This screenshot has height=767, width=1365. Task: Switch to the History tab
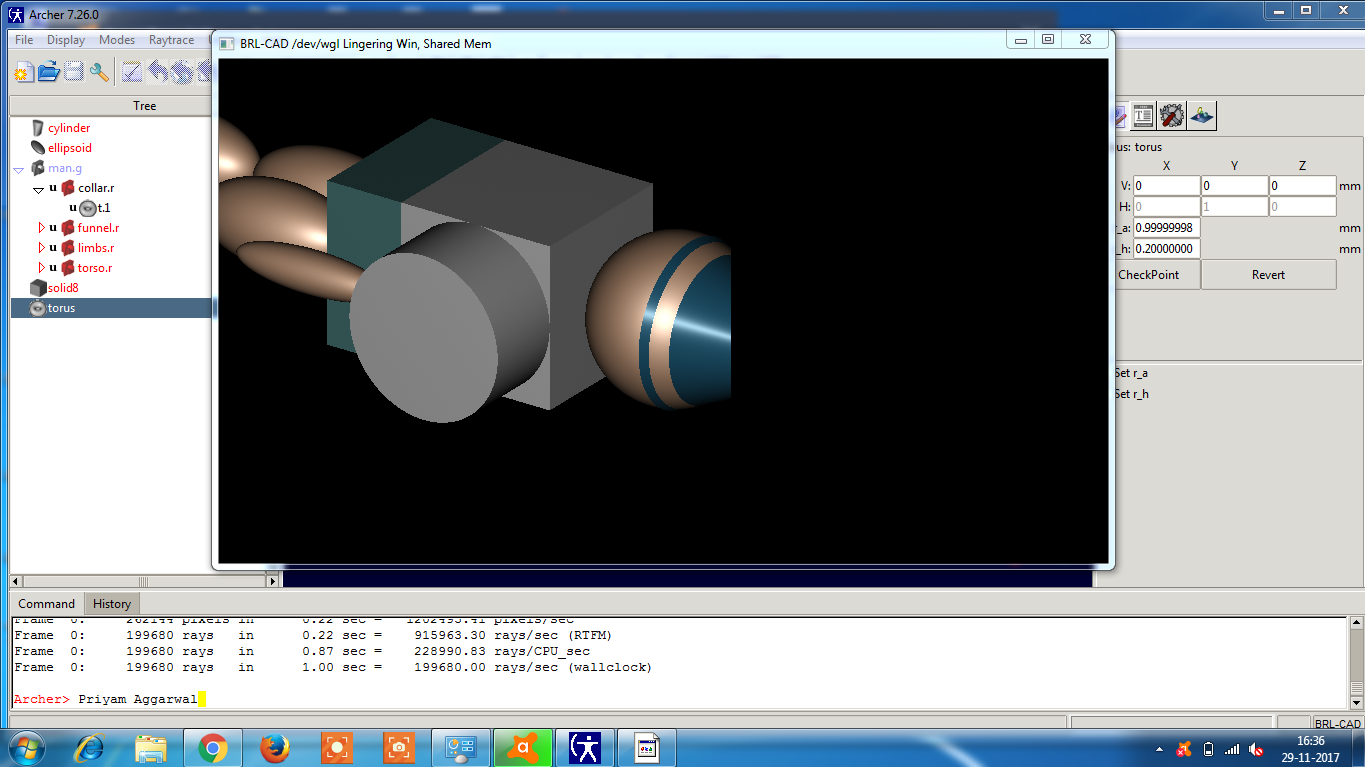[x=112, y=603]
